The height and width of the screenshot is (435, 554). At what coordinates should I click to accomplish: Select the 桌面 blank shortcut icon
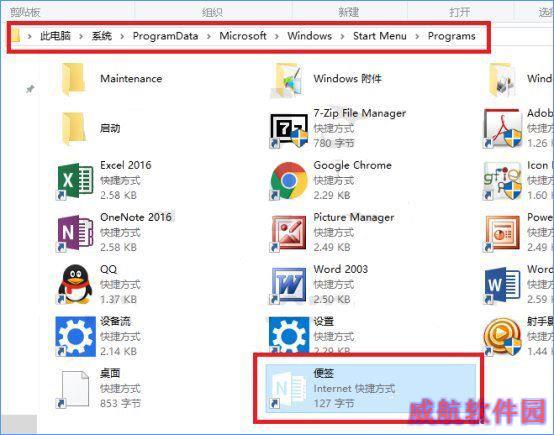73,389
